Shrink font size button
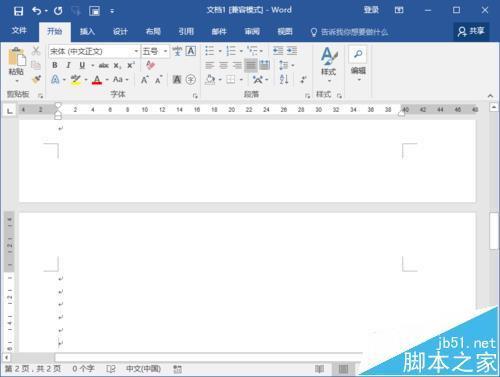Screen dimensions: 500x377 tap(158, 80)
